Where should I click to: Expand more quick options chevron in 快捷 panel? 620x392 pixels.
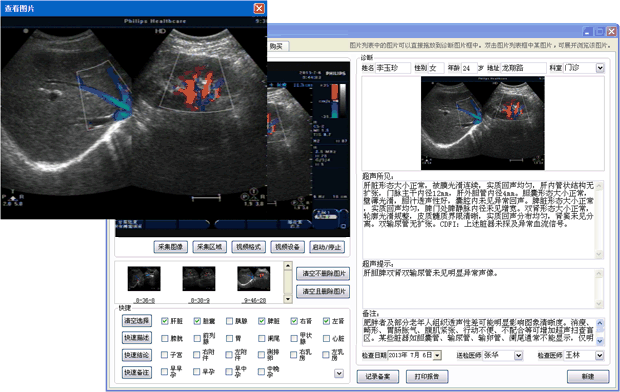coord(339,373)
